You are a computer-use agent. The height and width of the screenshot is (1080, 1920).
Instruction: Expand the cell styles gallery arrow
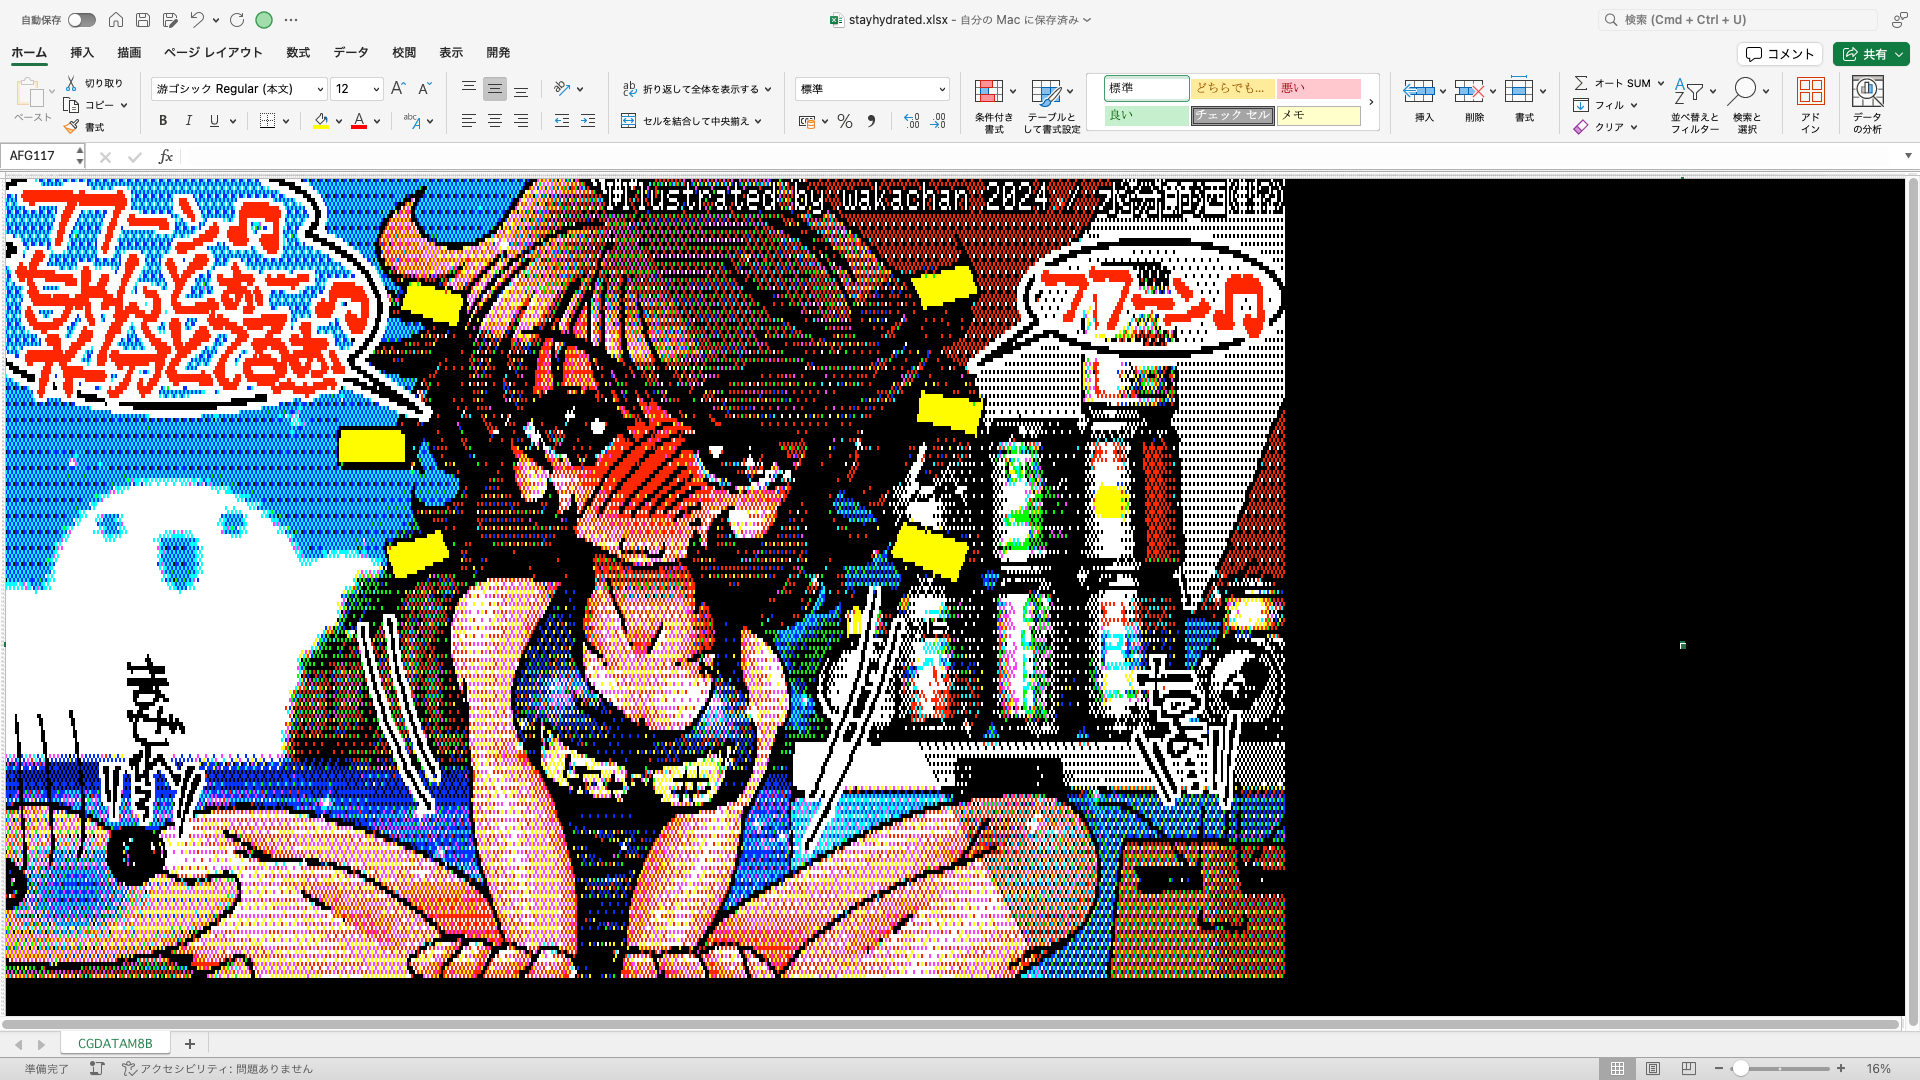coord(1371,102)
